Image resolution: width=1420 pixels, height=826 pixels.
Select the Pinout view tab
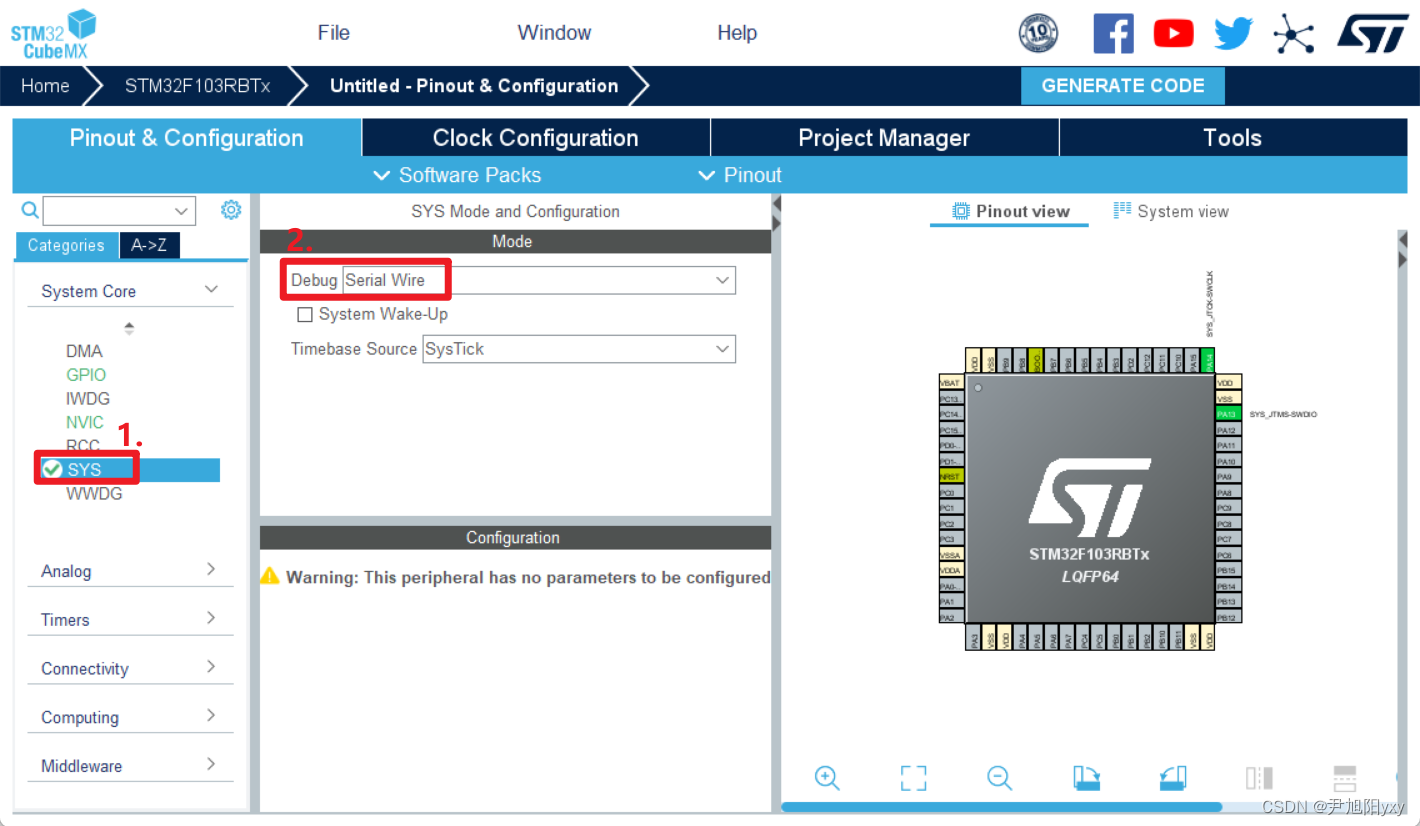(x=1011, y=211)
